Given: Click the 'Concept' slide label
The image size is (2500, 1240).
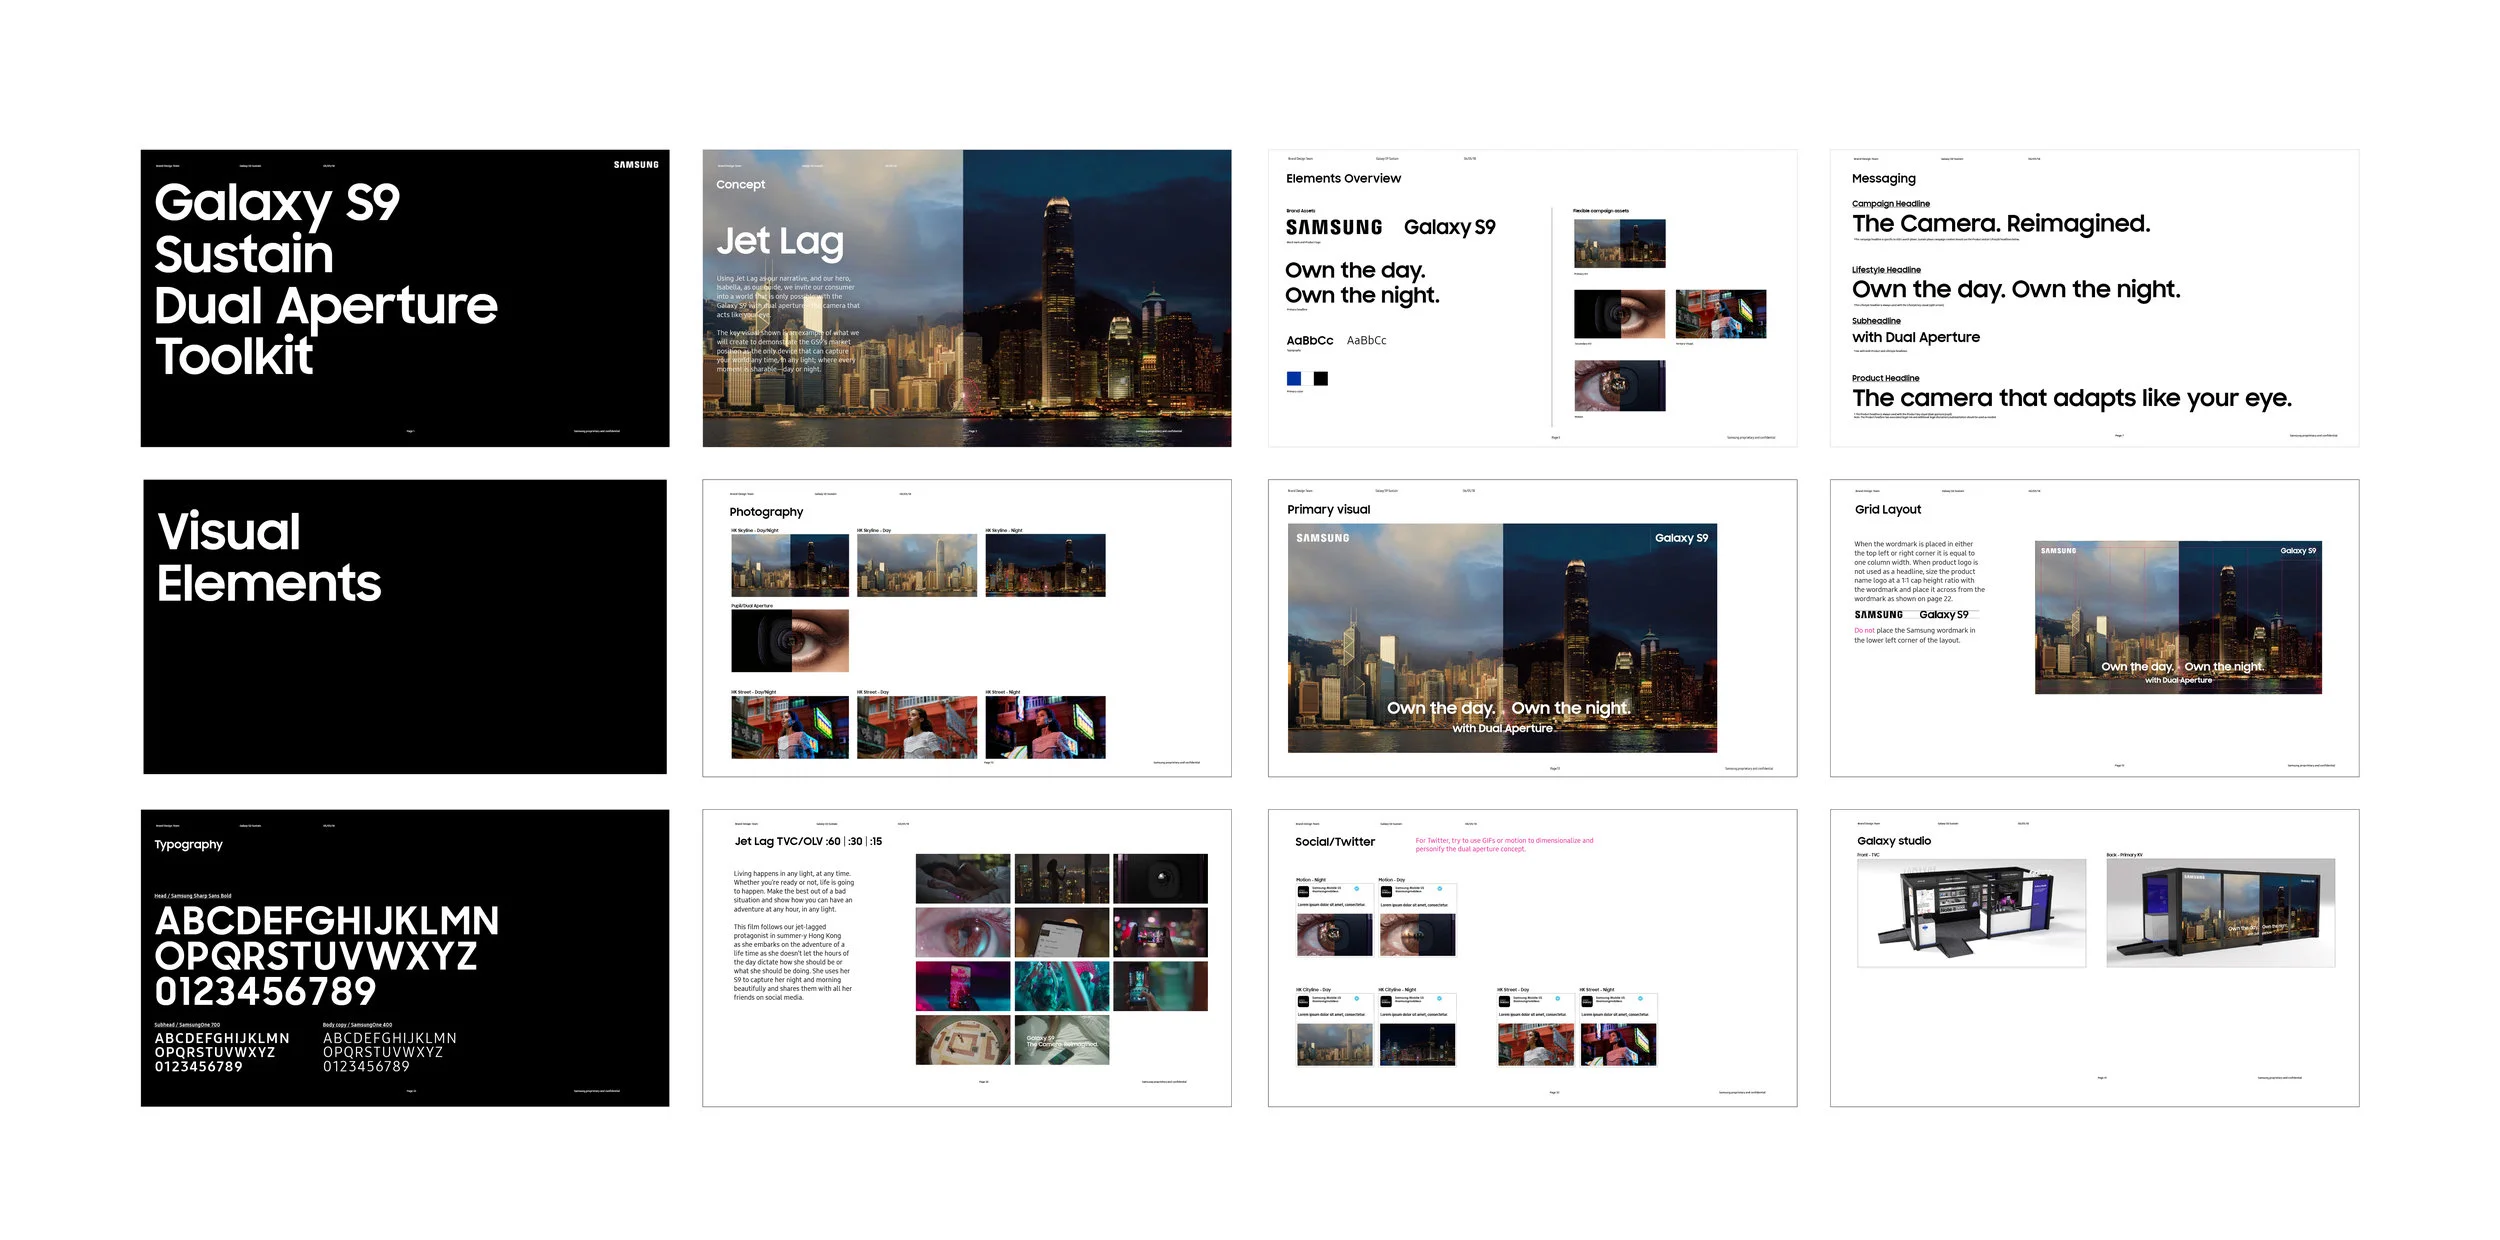Looking at the screenshot, I should pyautogui.click(x=740, y=185).
